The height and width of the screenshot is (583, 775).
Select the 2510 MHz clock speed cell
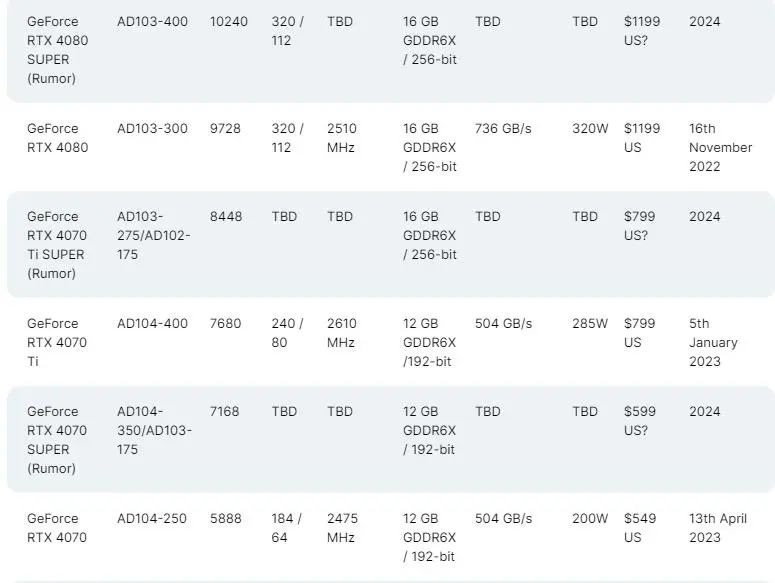pos(342,138)
